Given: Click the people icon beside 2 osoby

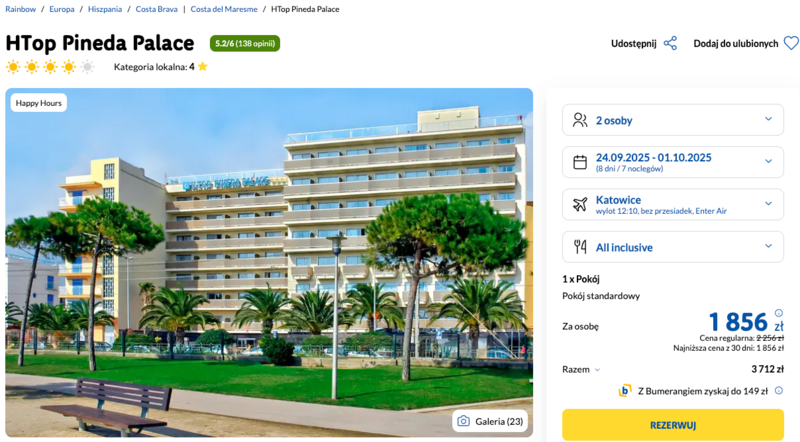Looking at the screenshot, I should pos(580,120).
